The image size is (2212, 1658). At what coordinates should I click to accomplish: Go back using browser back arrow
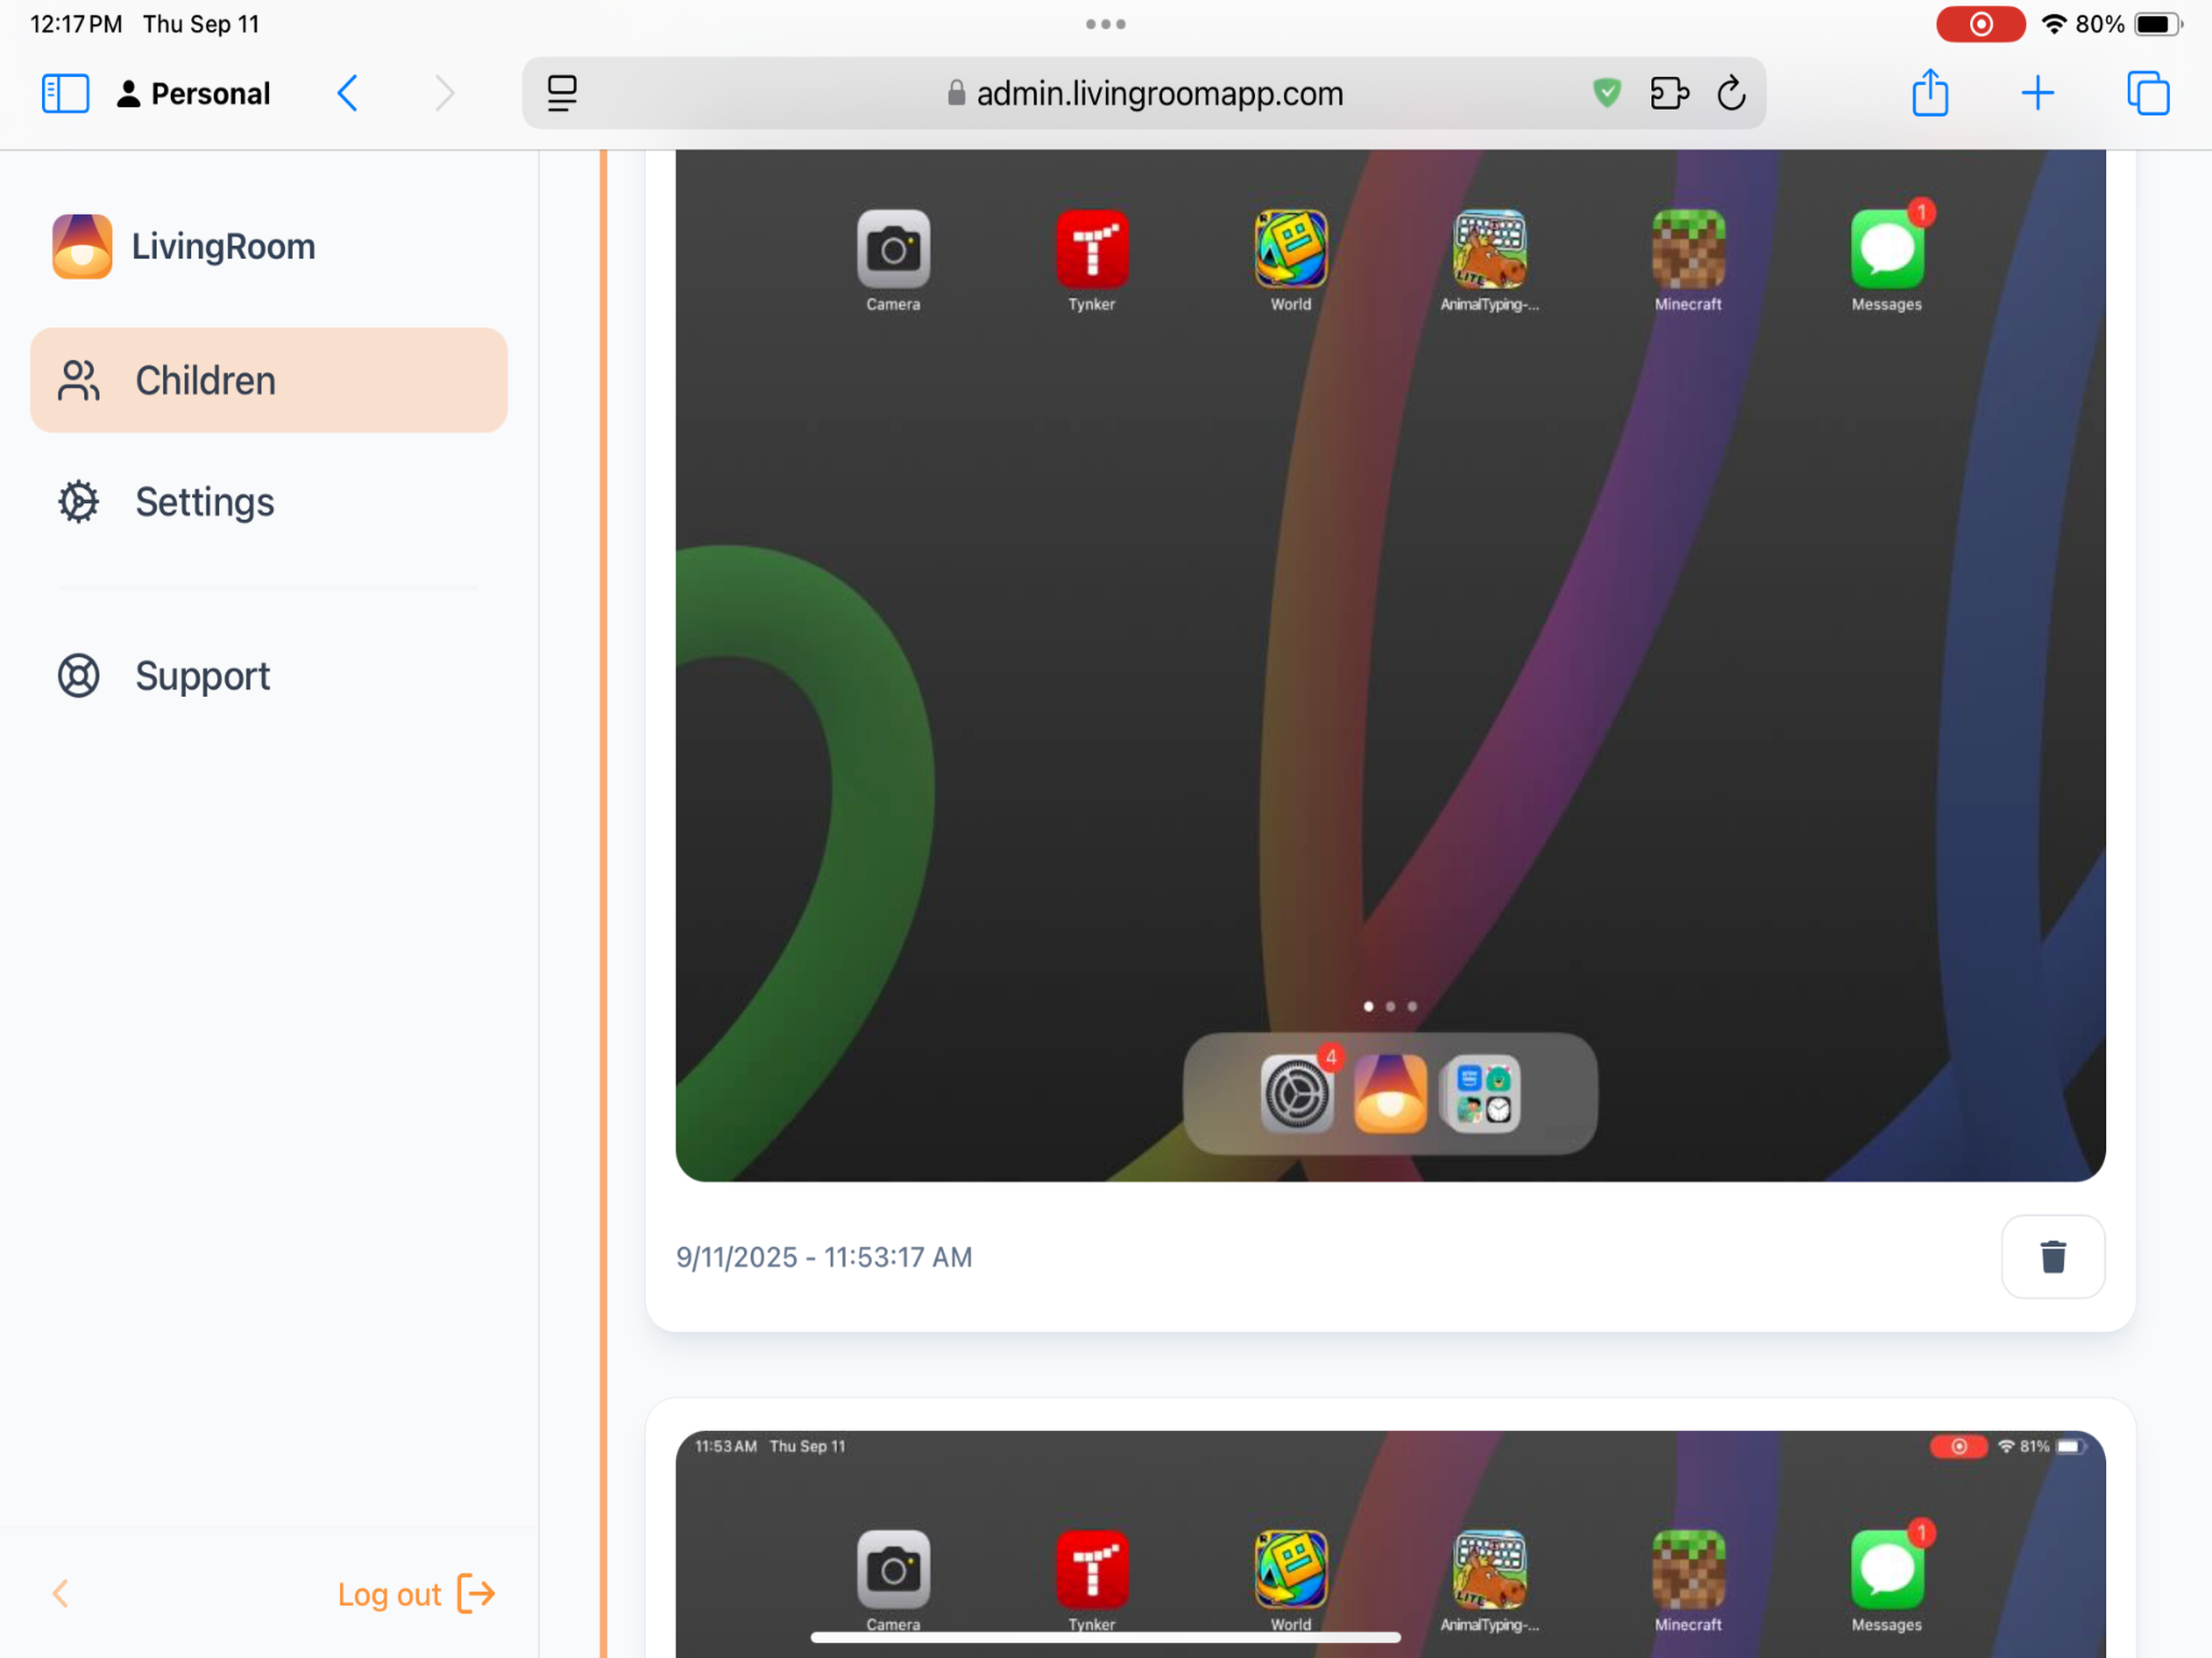pos(347,93)
